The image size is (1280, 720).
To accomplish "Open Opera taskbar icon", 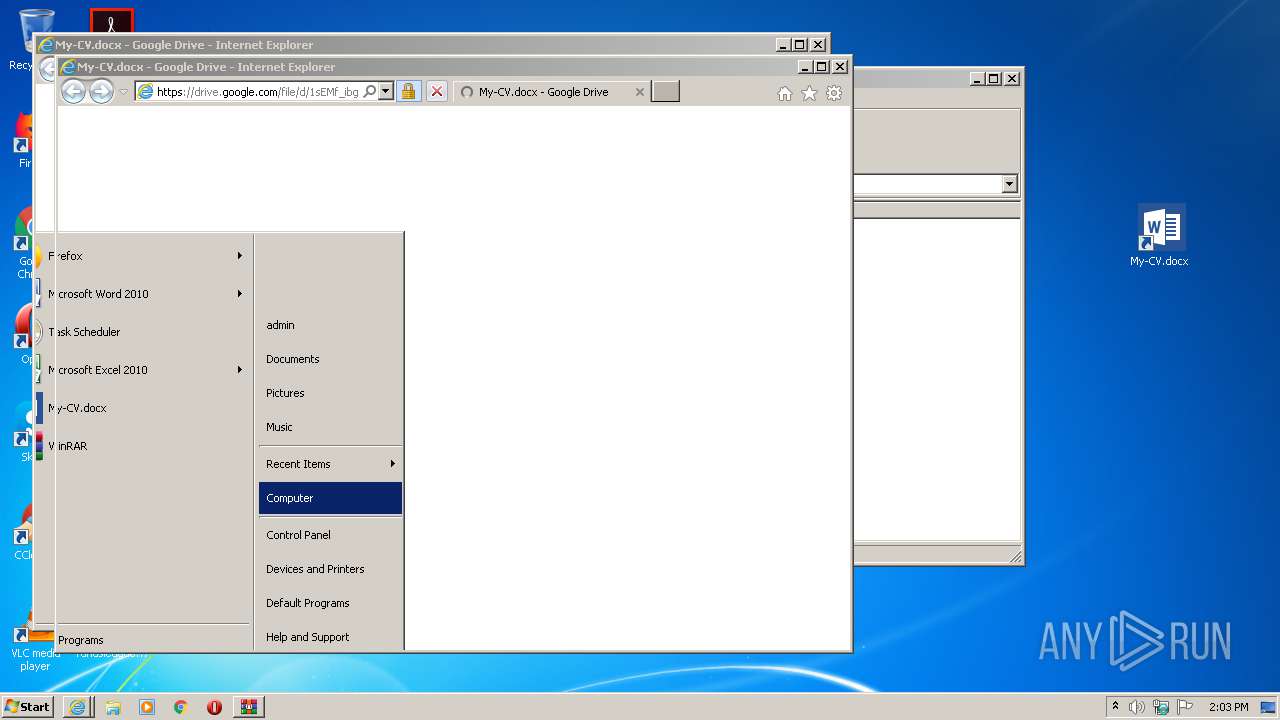I will click(x=214, y=707).
